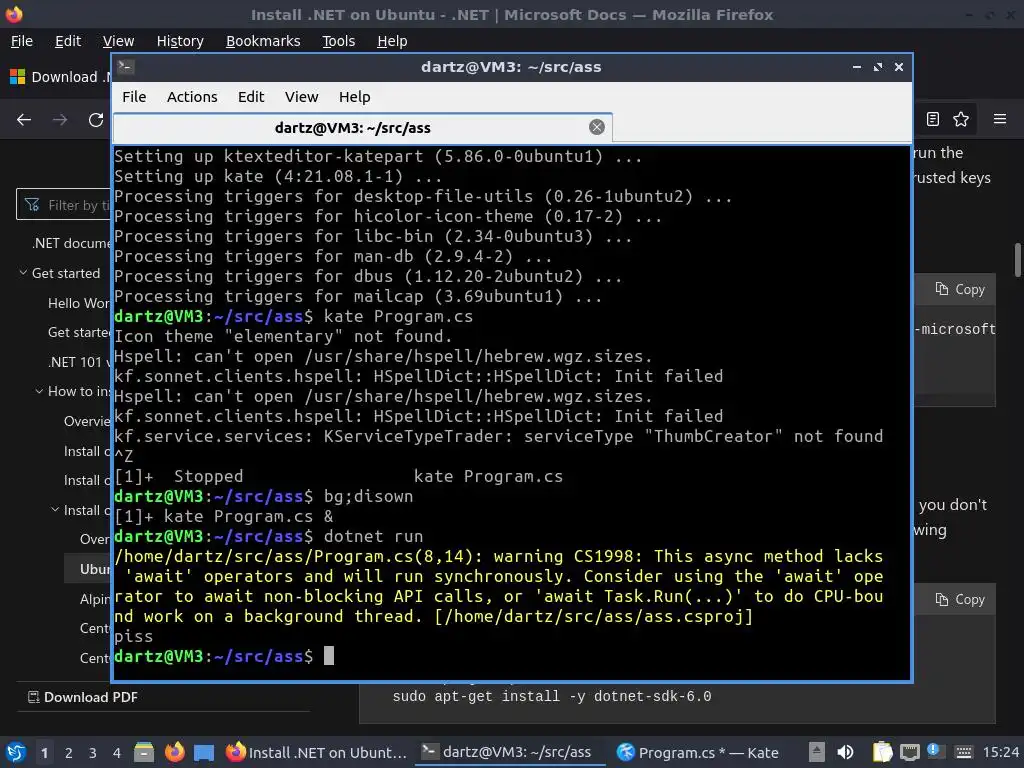
Task: Reload the page in Firefox
Action: [x=96, y=120]
